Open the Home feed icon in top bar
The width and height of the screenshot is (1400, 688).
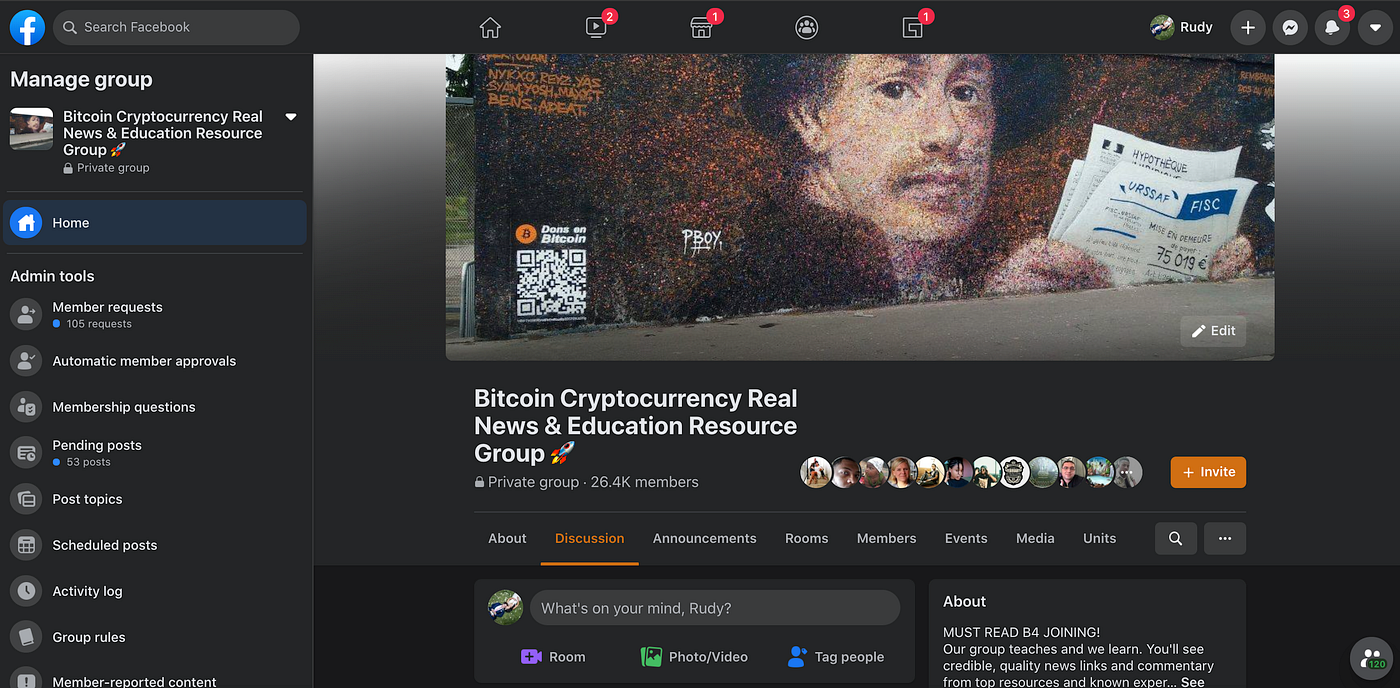click(490, 28)
